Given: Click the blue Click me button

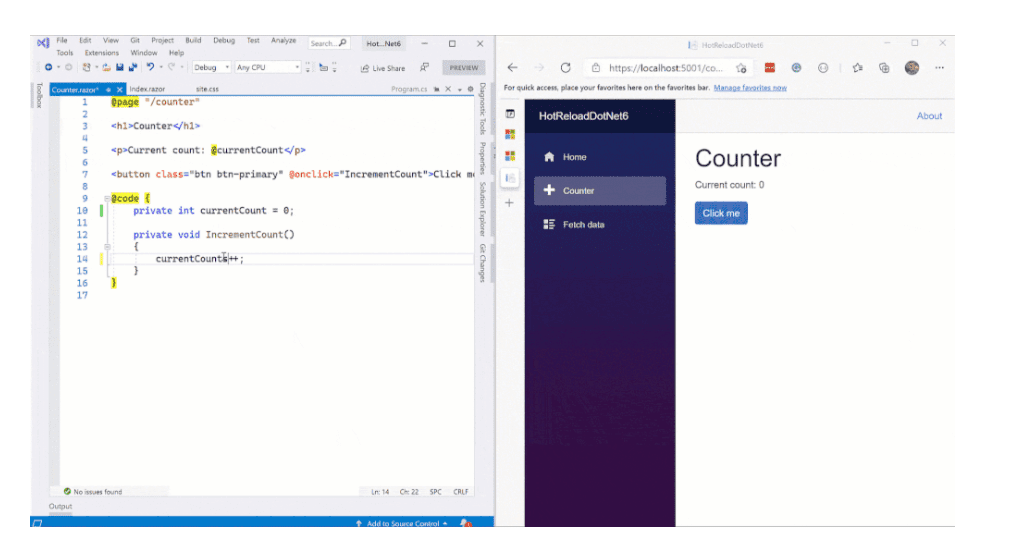Looking at the screenshot, I should [721, 213].
